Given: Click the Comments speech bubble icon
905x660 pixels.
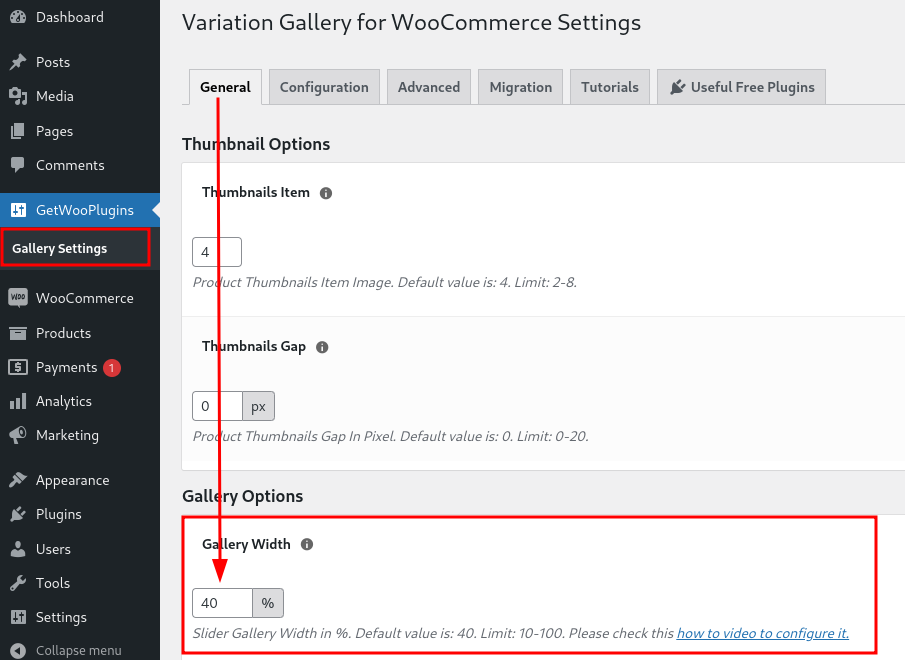Looking at the screenshot, I should (18, 165).
